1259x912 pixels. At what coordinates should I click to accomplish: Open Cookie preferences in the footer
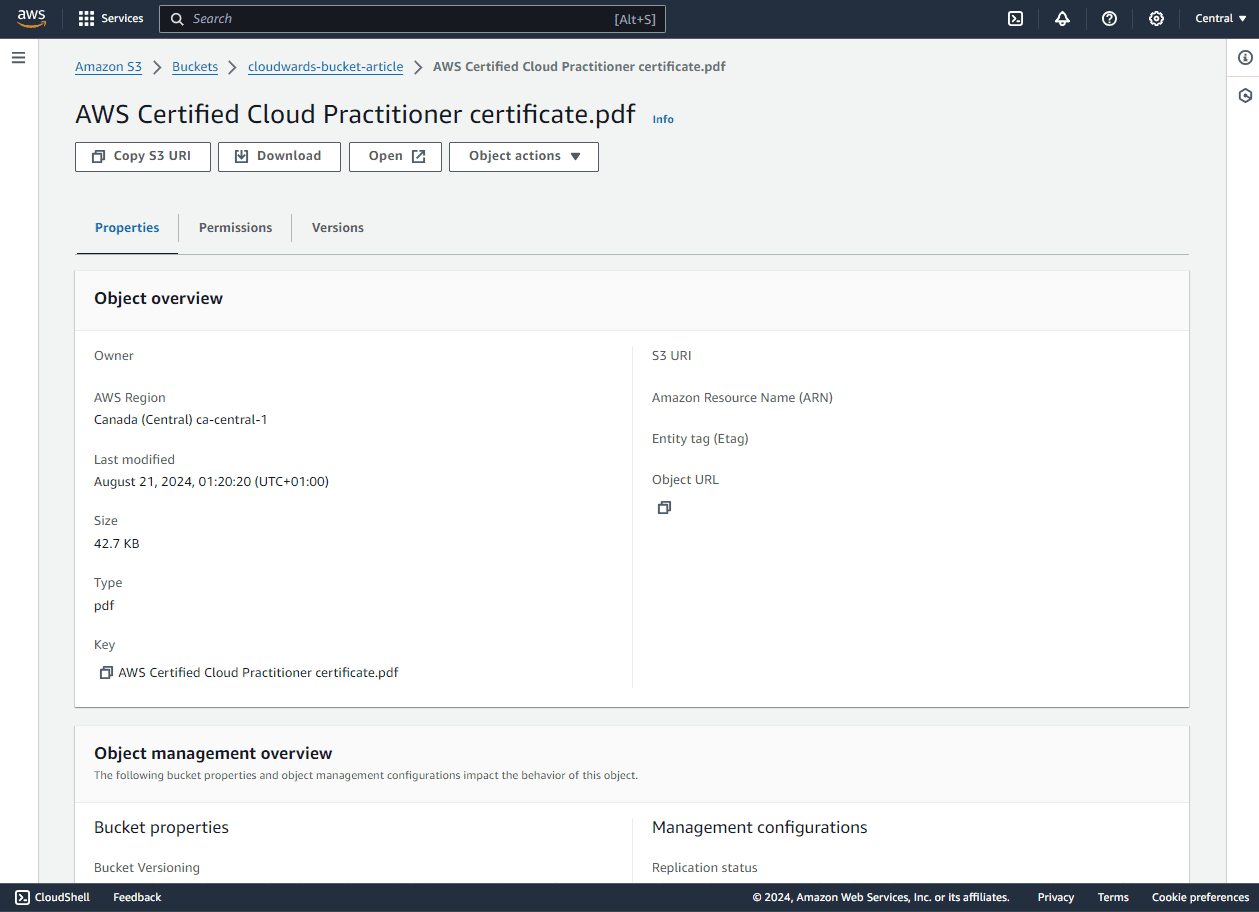coord(1200,897)
